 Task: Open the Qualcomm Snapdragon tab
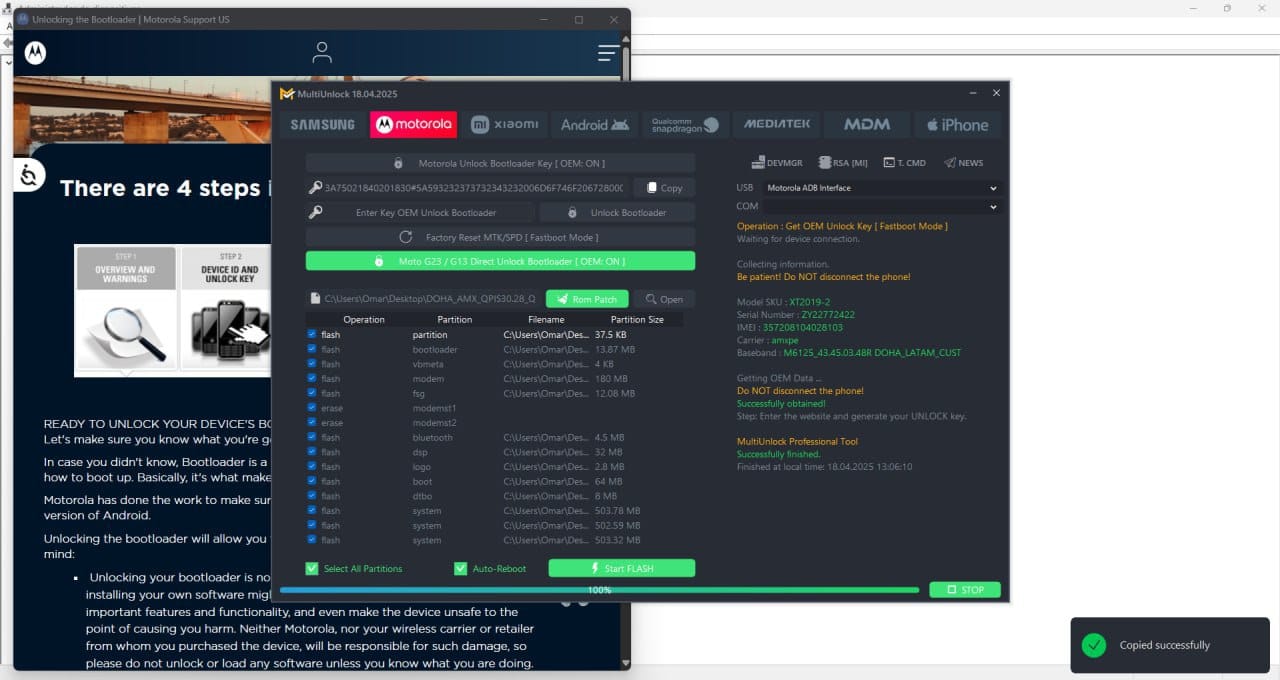[x=685, y=125]
